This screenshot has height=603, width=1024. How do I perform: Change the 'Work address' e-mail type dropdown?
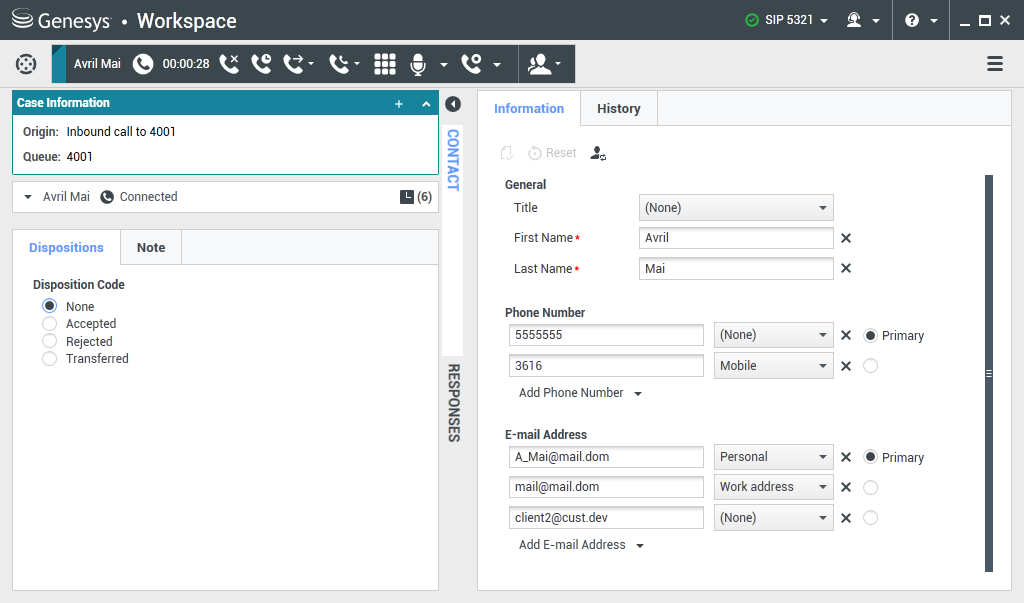click(x=773, y=487)
